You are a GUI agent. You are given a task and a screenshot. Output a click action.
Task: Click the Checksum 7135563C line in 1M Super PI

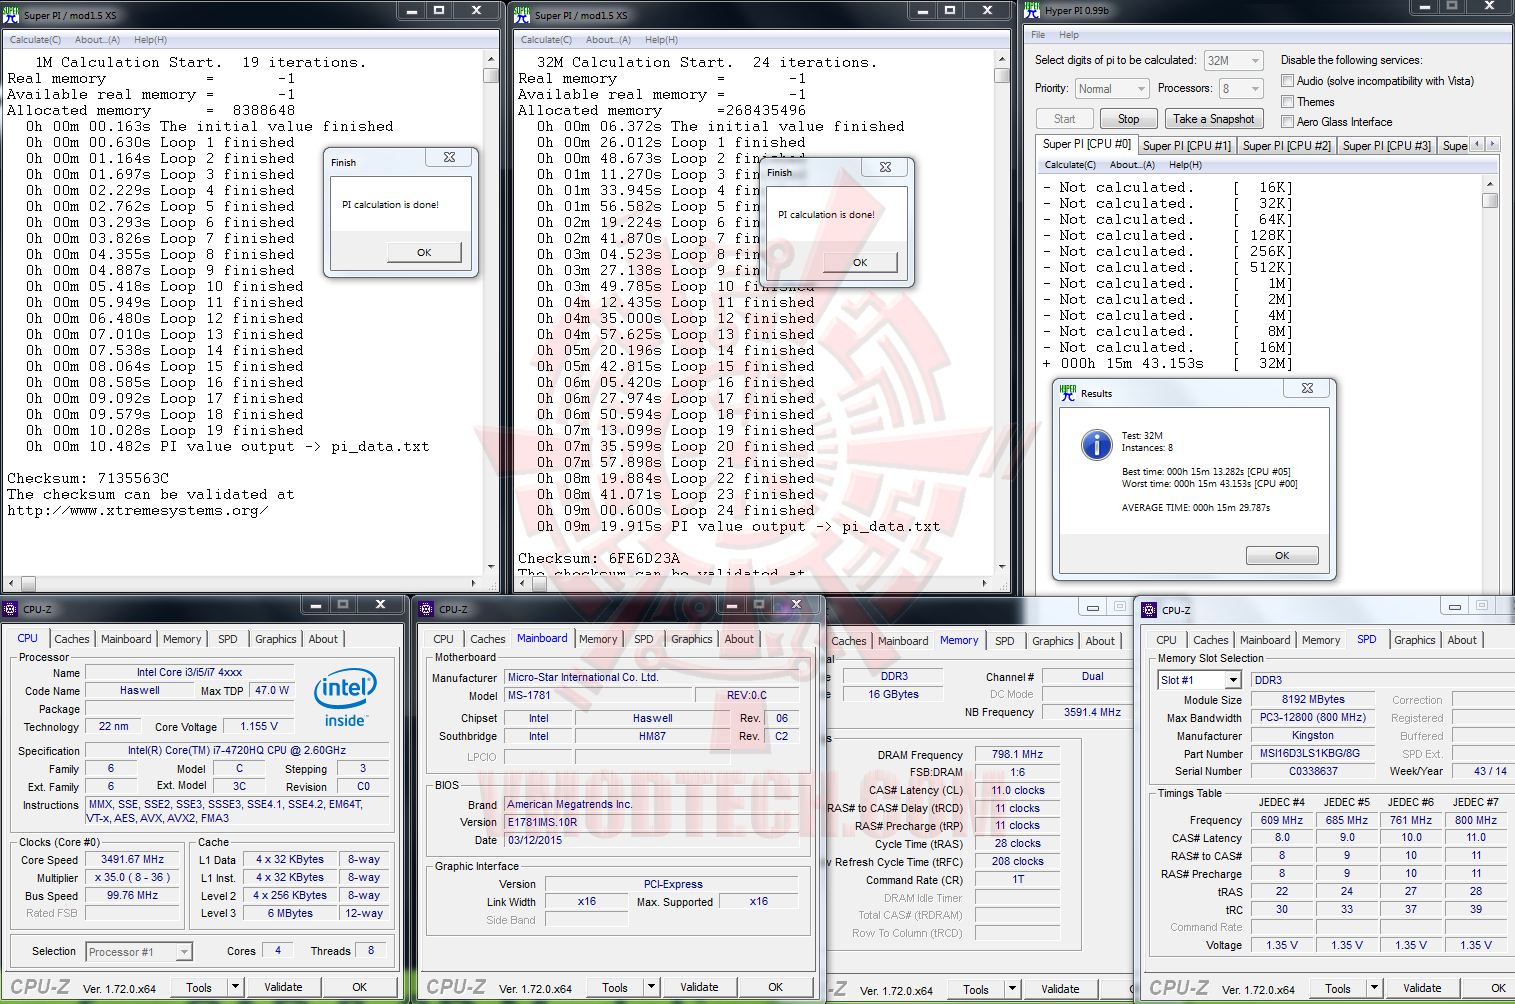88,478
